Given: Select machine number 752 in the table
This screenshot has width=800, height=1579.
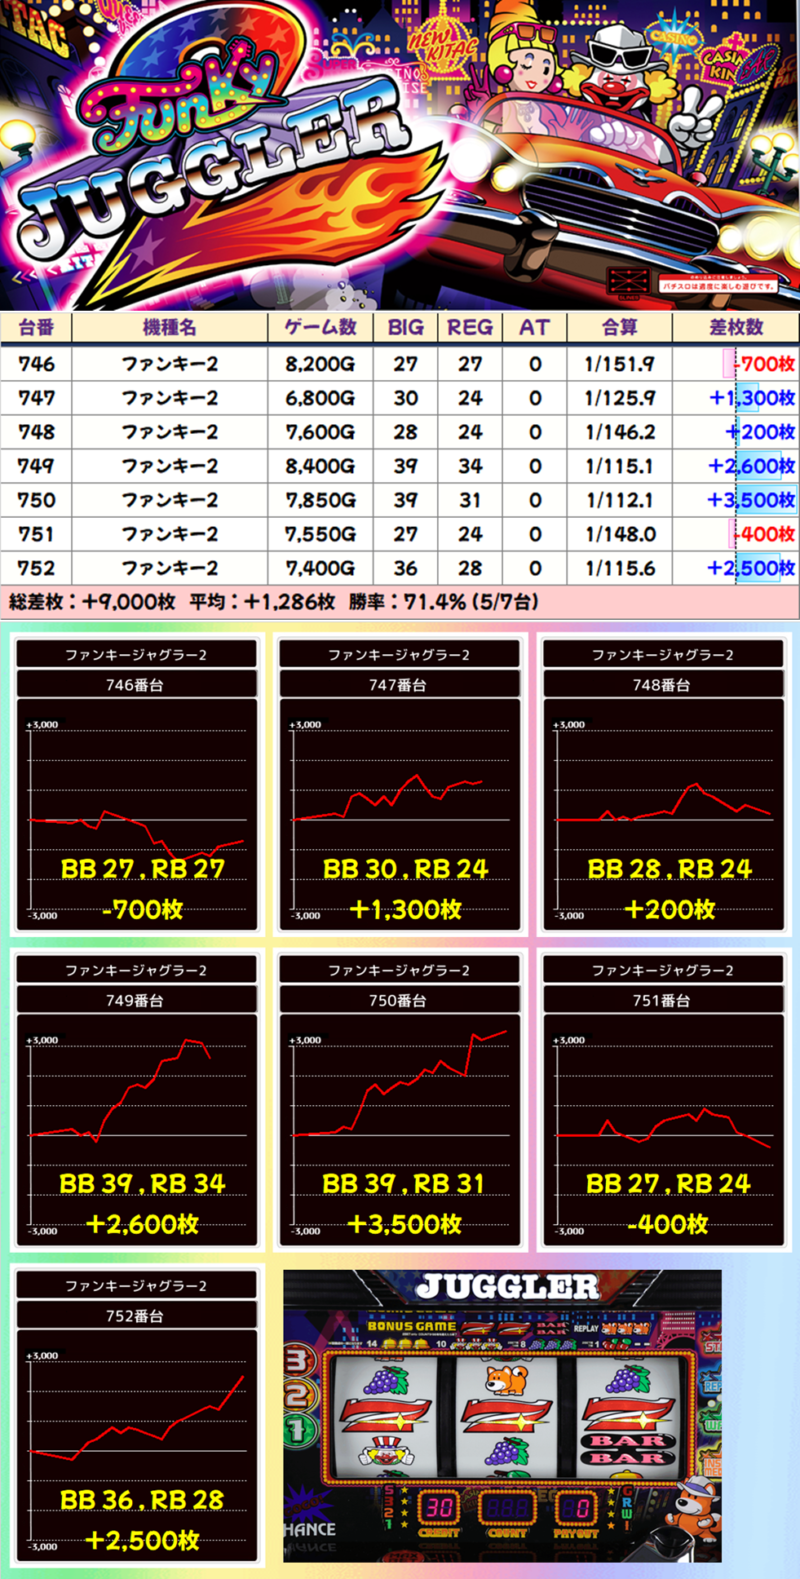Looking at the screenshot, I should coord(36,568).
